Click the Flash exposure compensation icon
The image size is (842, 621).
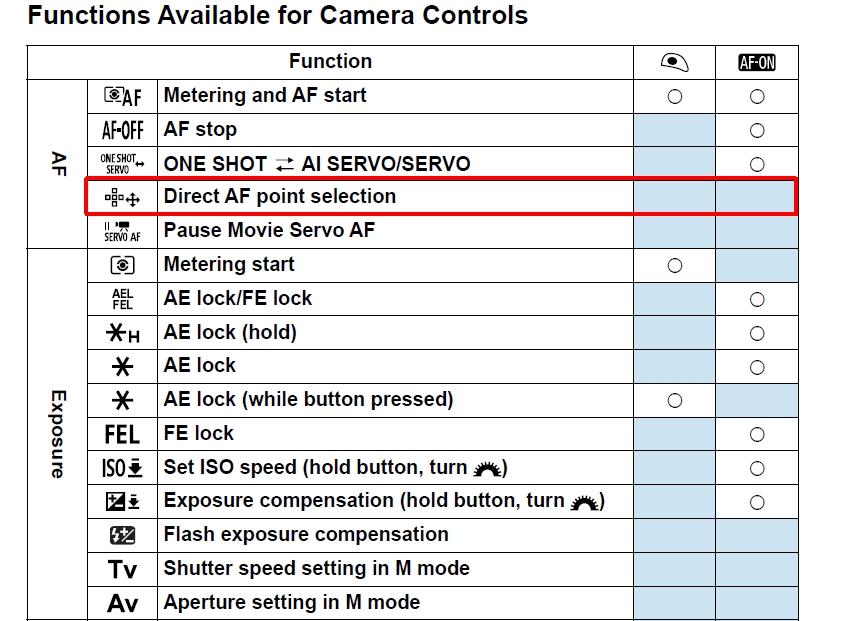click(x=122, y=535)
